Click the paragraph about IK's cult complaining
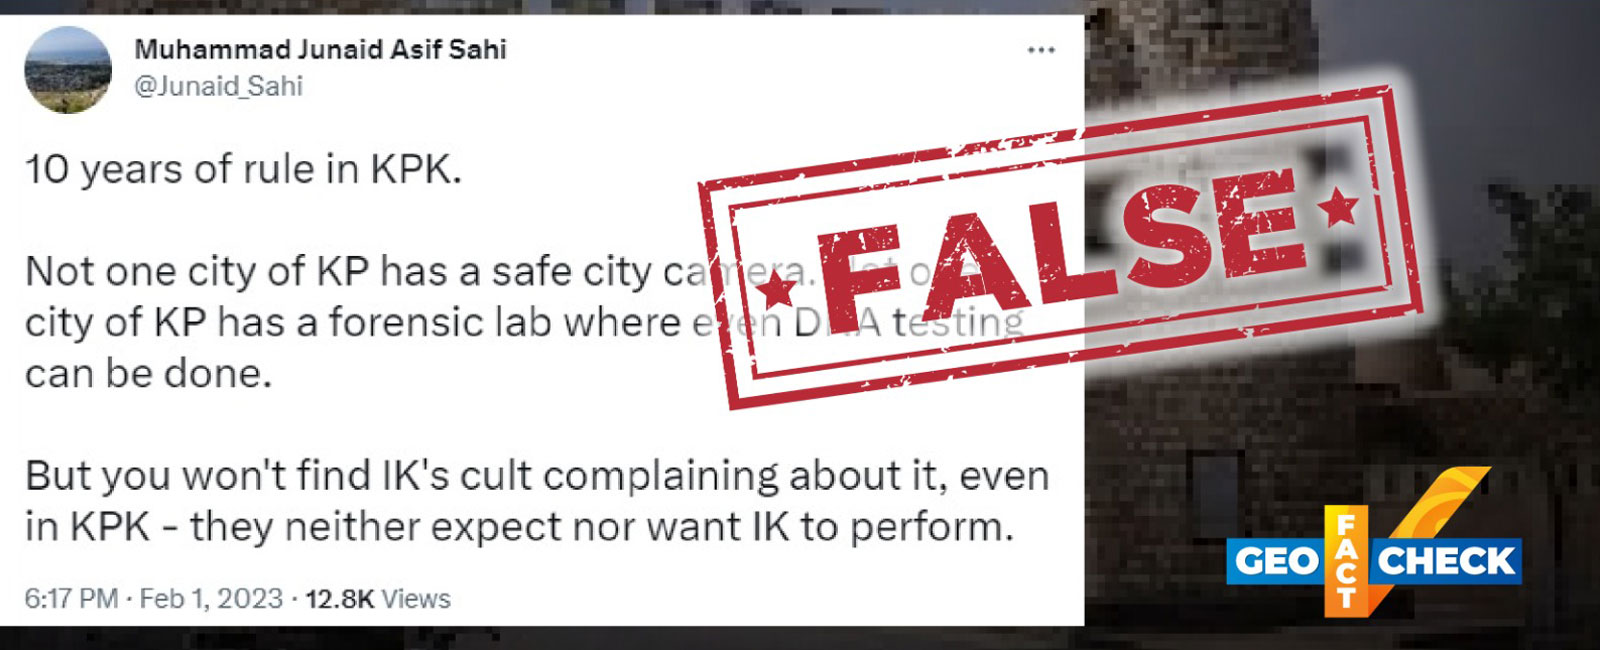 537,501
